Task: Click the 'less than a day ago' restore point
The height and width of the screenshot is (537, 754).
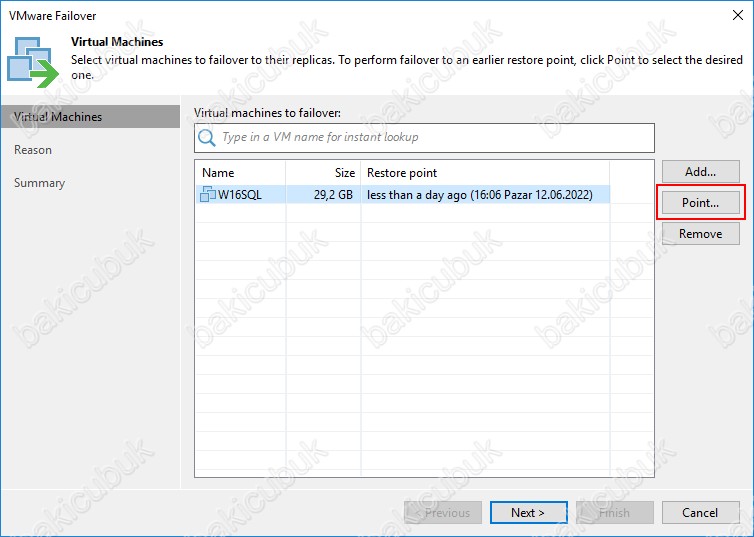Action: (x=479, y=195)
